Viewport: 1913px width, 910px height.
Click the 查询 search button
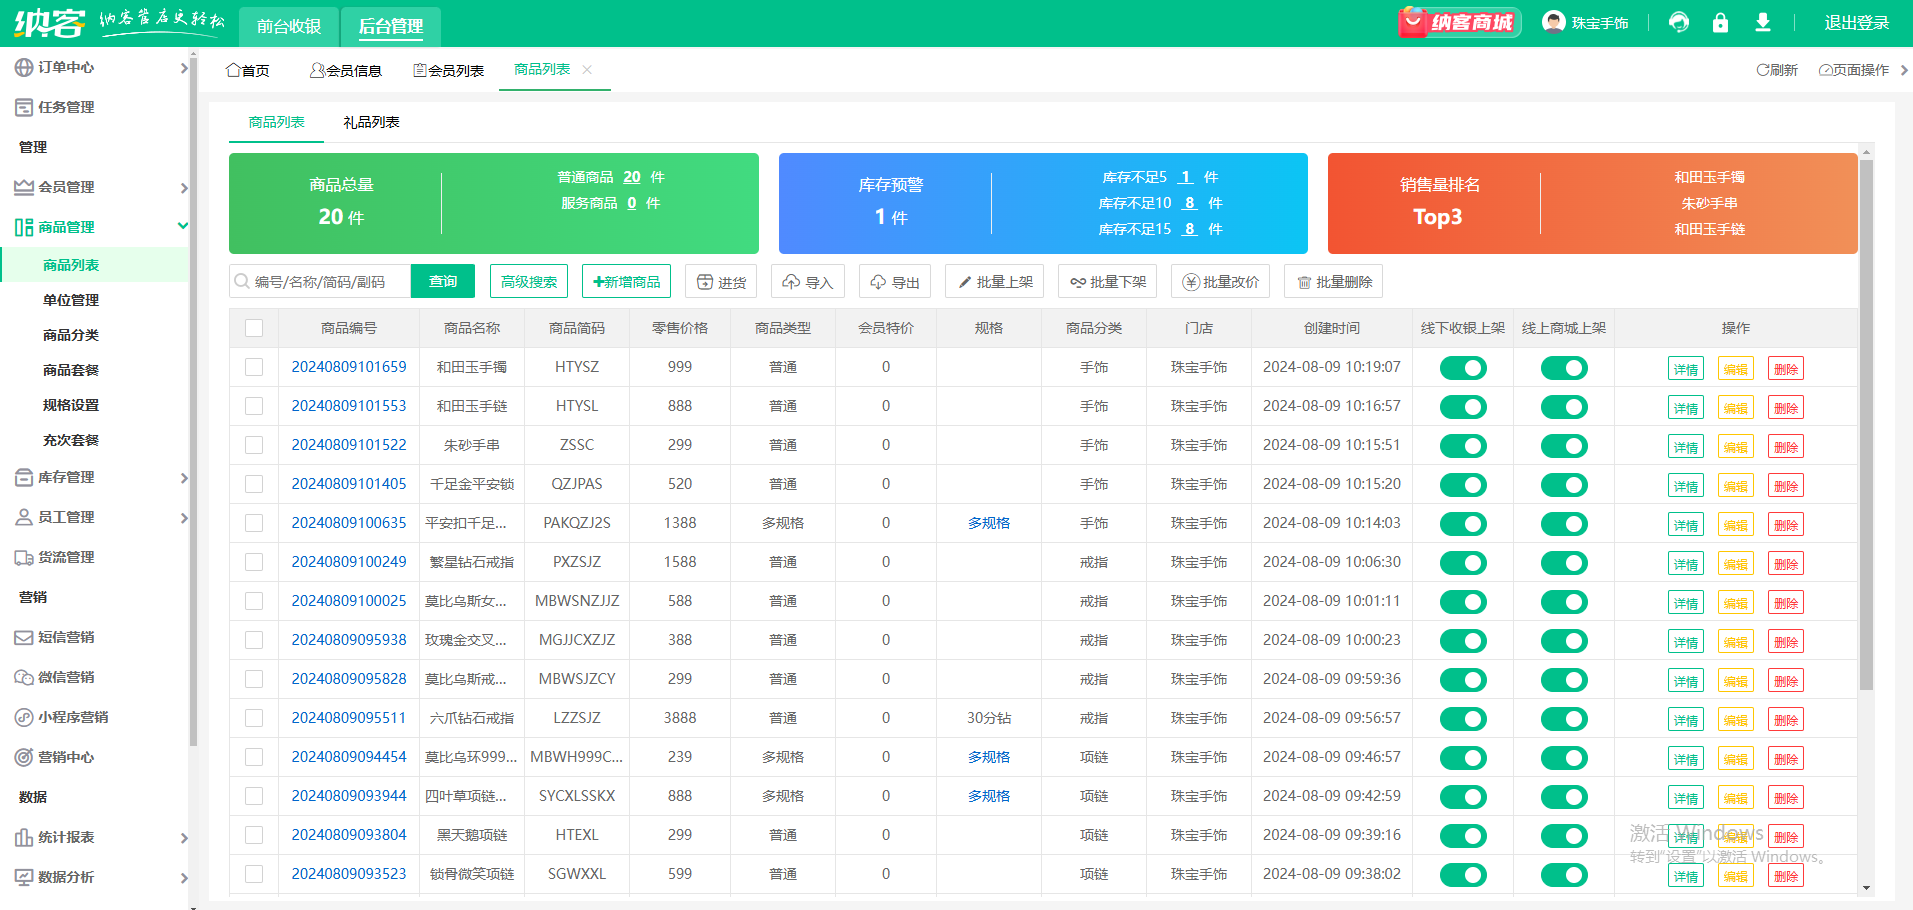pos(443,282)
